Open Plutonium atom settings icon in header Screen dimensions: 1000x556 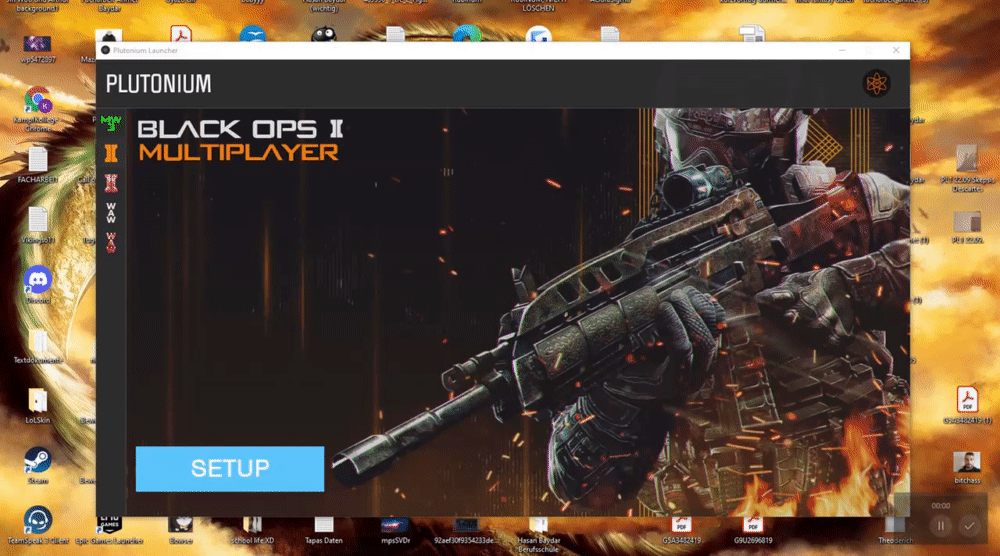coord(876,84)
